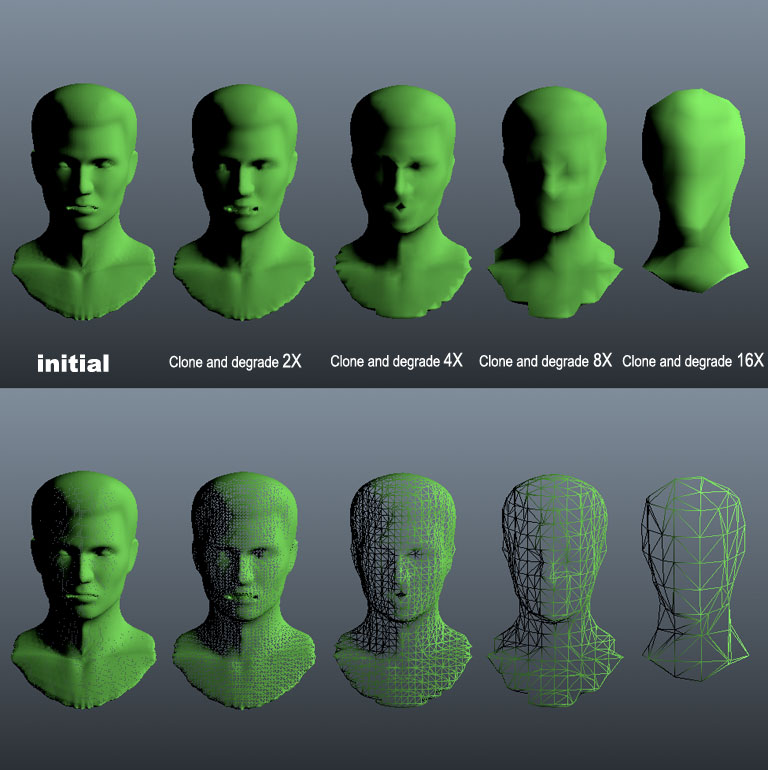Click the "Clone and degrade 8X" caption
768x770 pixels.
[545, 361]
